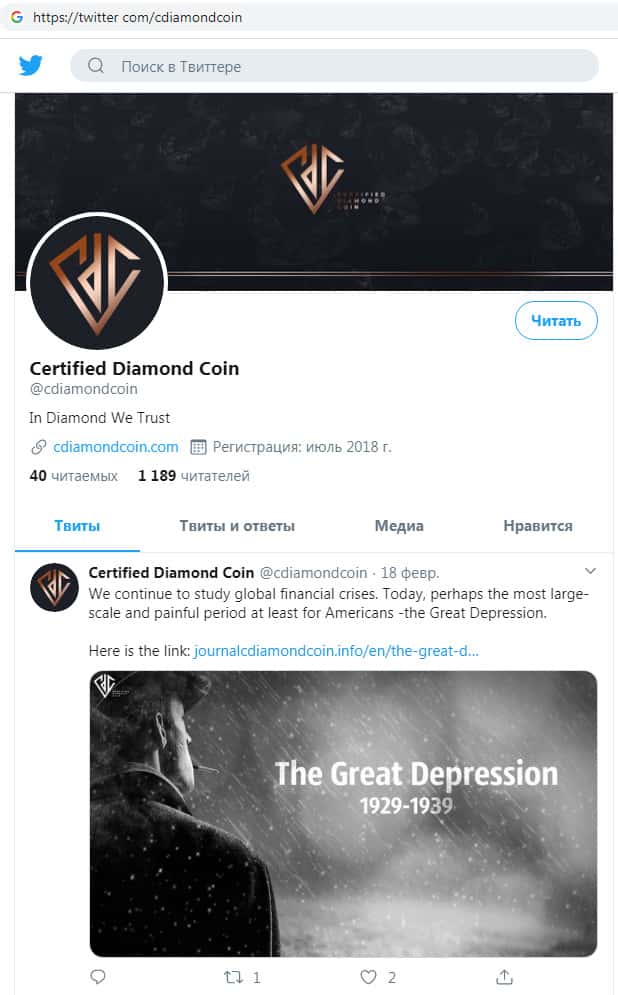Click the calendar icon next to registration date
The height and width of the screenshot is (995, 618).
coord(199,447)
